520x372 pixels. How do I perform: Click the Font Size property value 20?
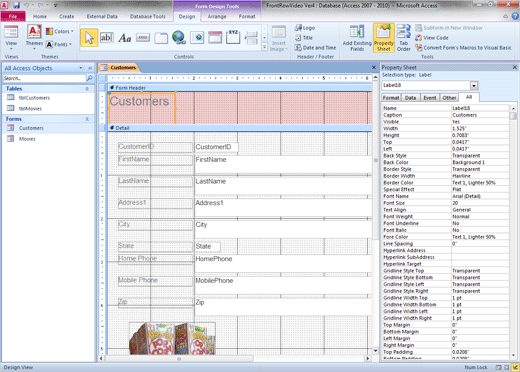(x=480, y=203)
